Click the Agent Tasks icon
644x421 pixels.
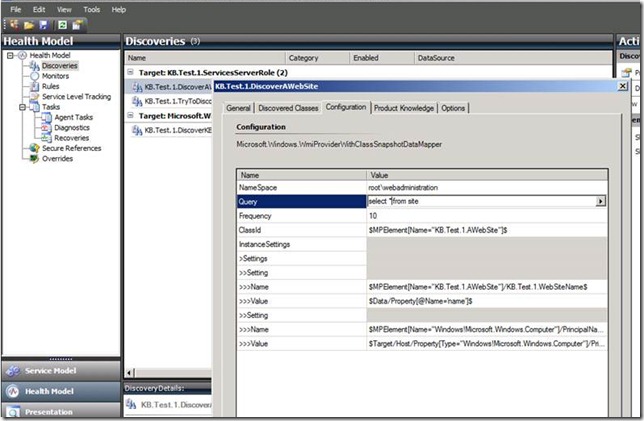click(x=46, y=117)
